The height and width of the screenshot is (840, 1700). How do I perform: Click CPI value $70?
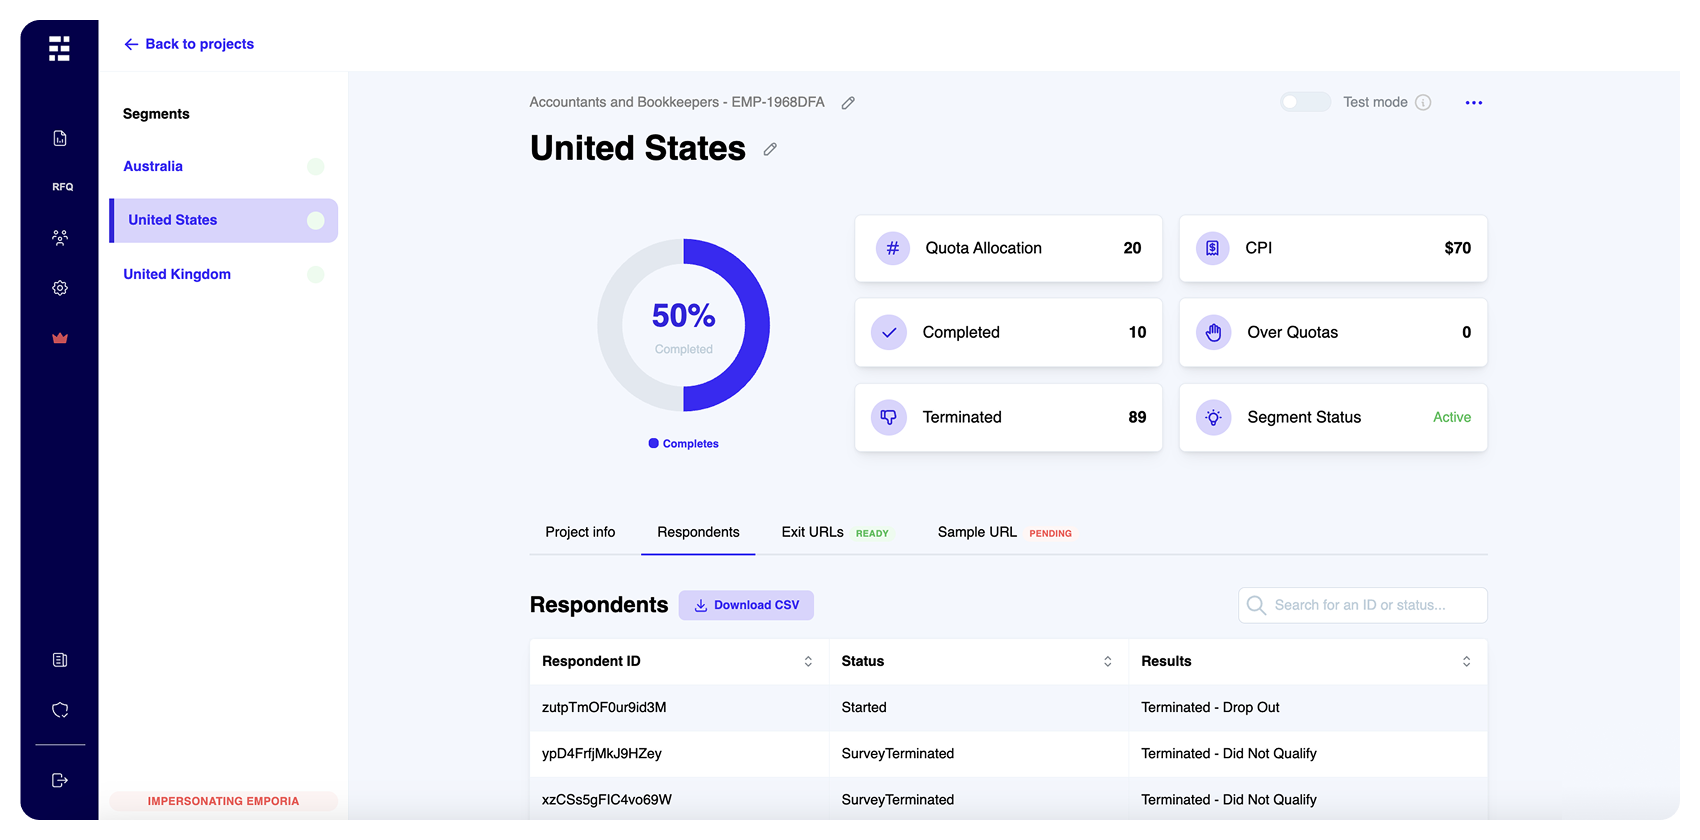(x=1458, y=248)
